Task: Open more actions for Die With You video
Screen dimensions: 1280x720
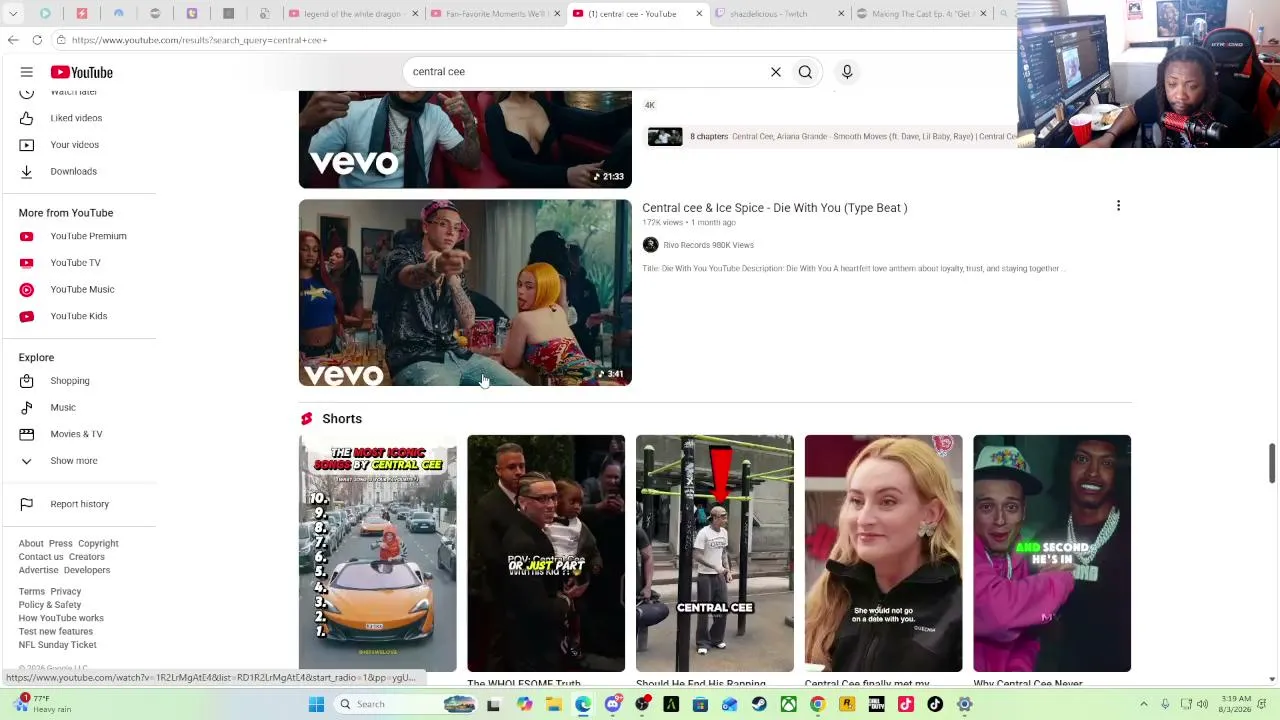Action: [x=1118, y=206]
